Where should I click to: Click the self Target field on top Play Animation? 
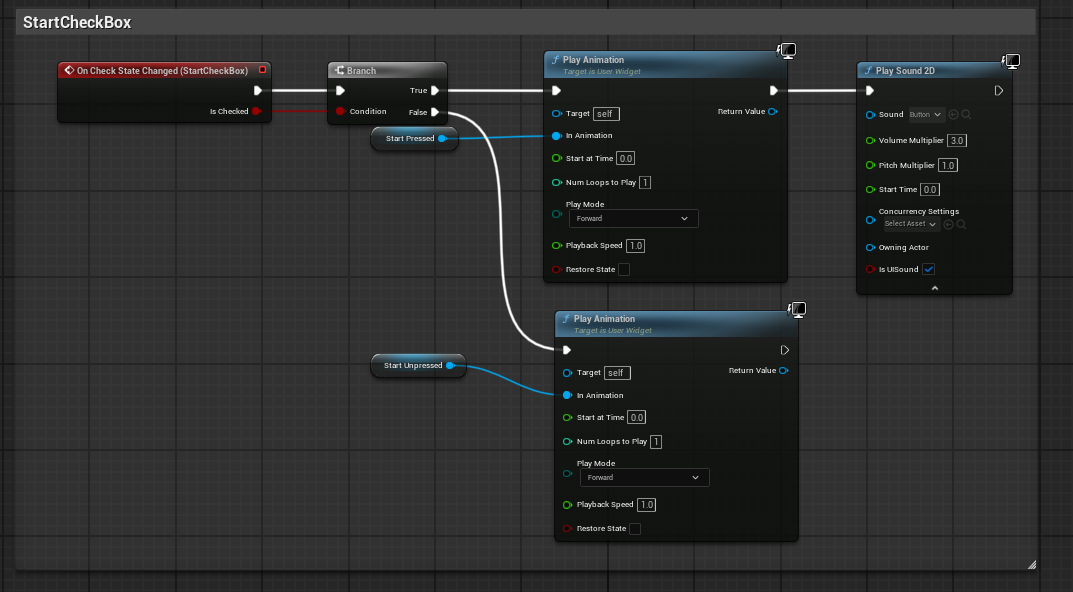click(606, 114)
